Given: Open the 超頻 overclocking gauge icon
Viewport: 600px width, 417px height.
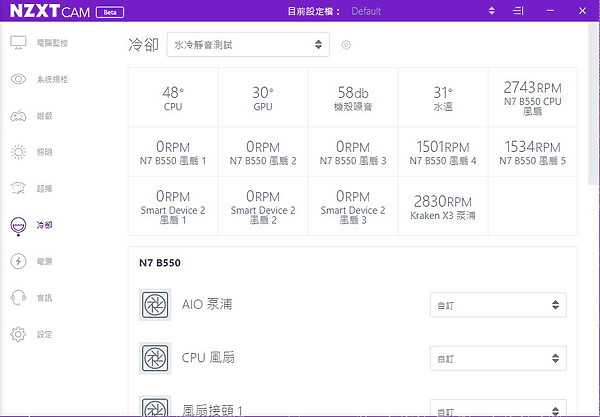Looking at the screenshot, I should click(18, 188).
